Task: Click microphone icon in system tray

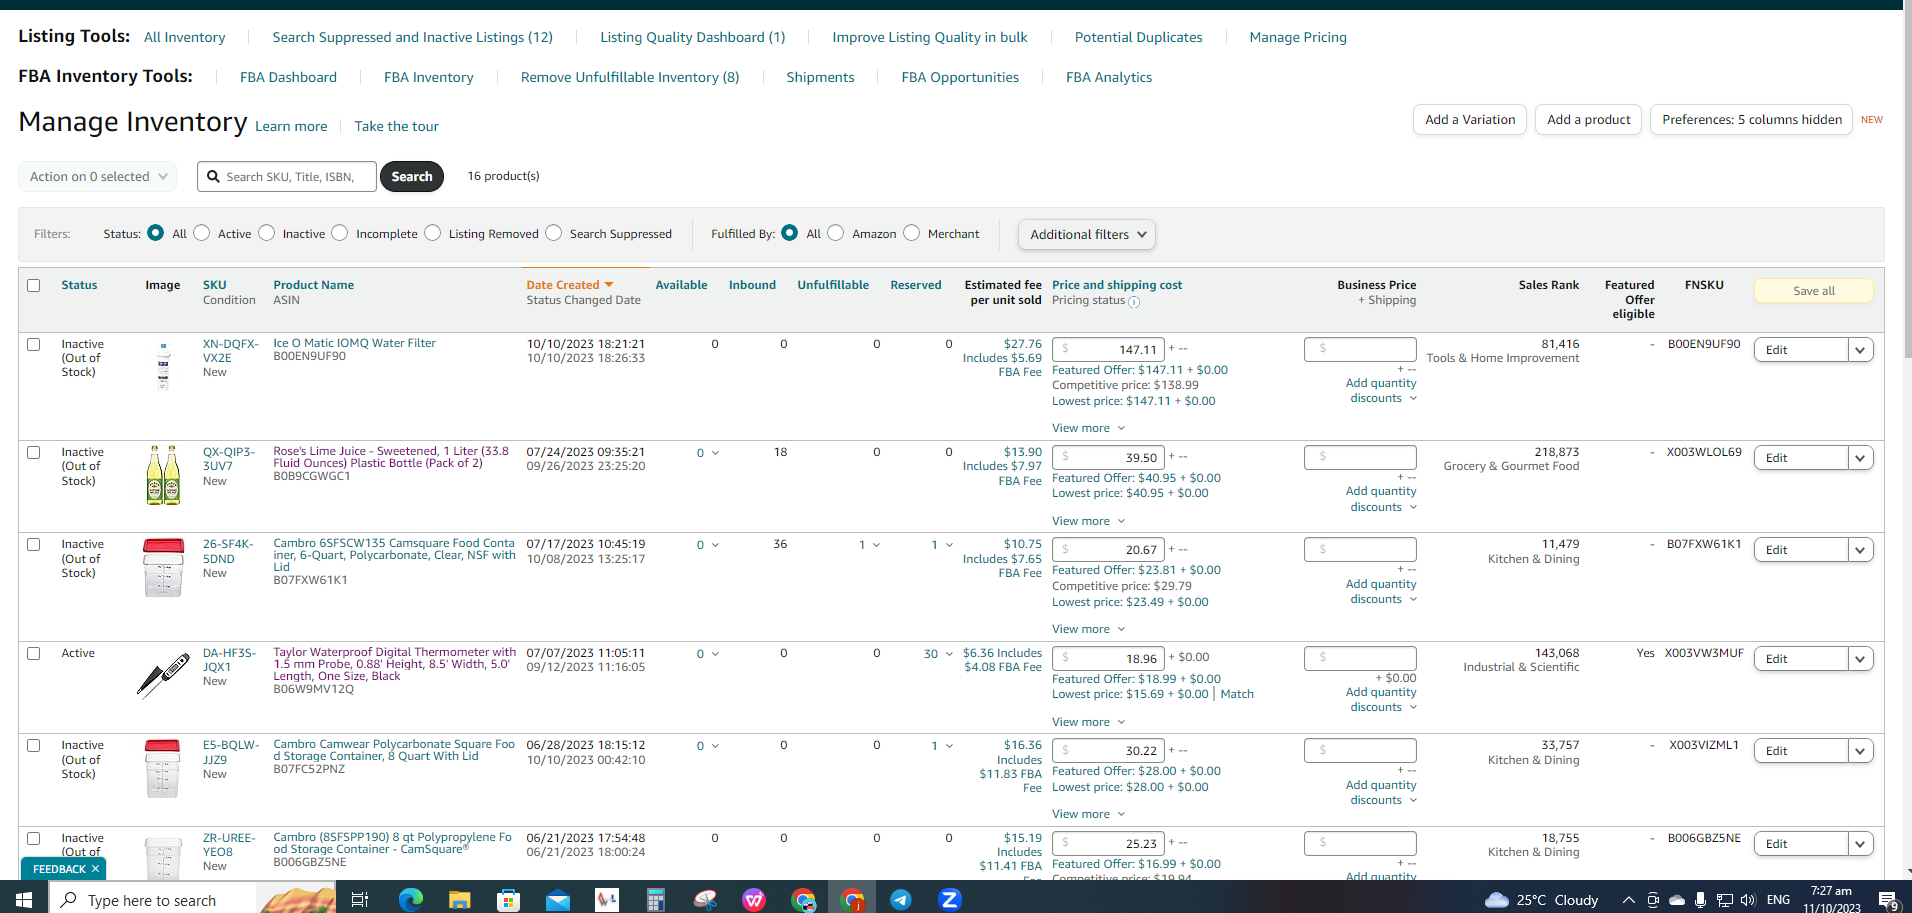Action: point(1700,900)
